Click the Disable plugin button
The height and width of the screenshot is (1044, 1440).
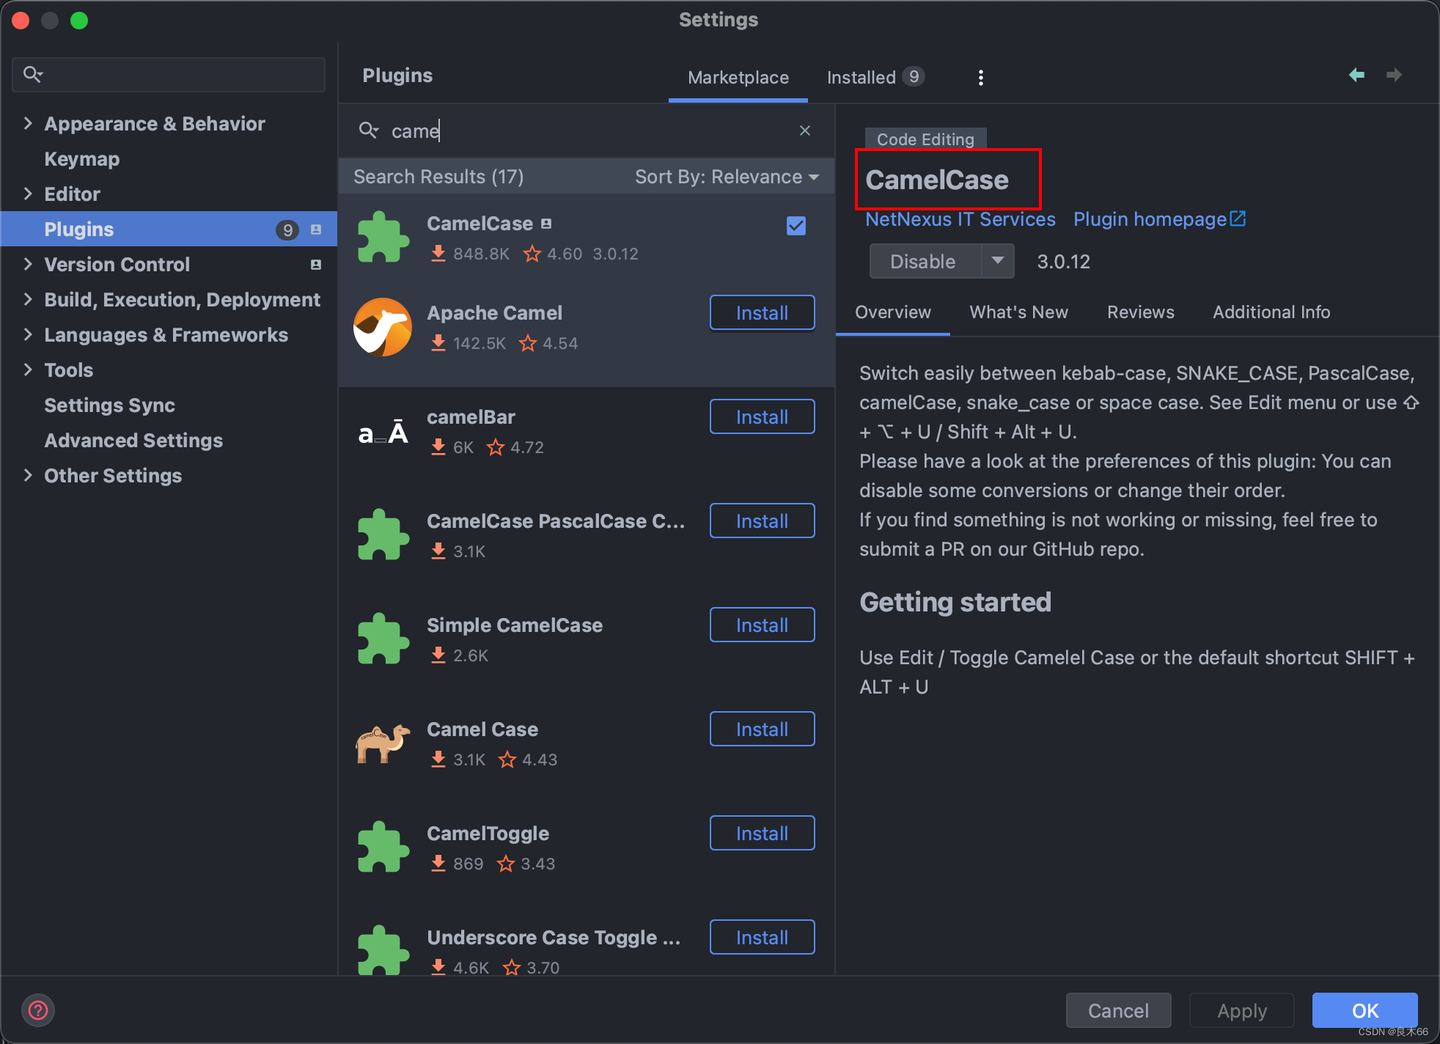pos(924,261)
